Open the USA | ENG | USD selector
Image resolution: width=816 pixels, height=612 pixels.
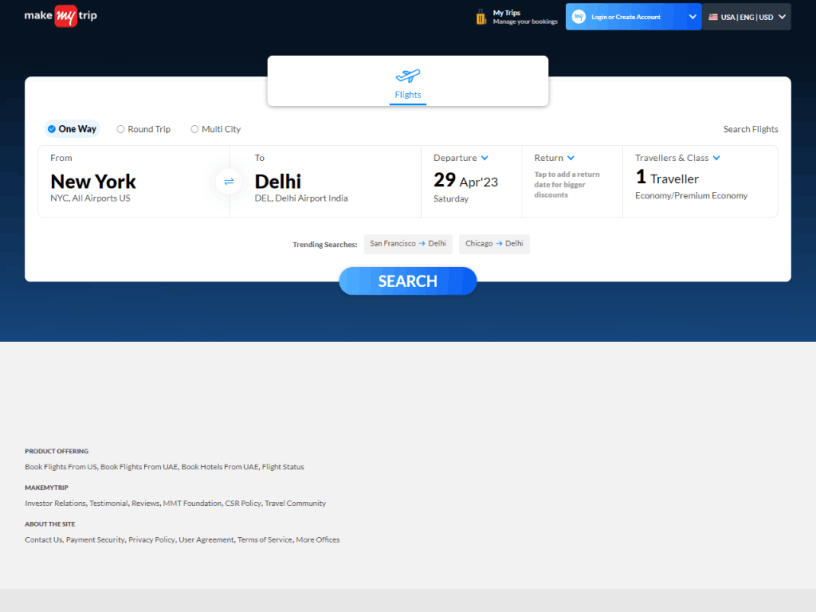click(x=746, y=17)
